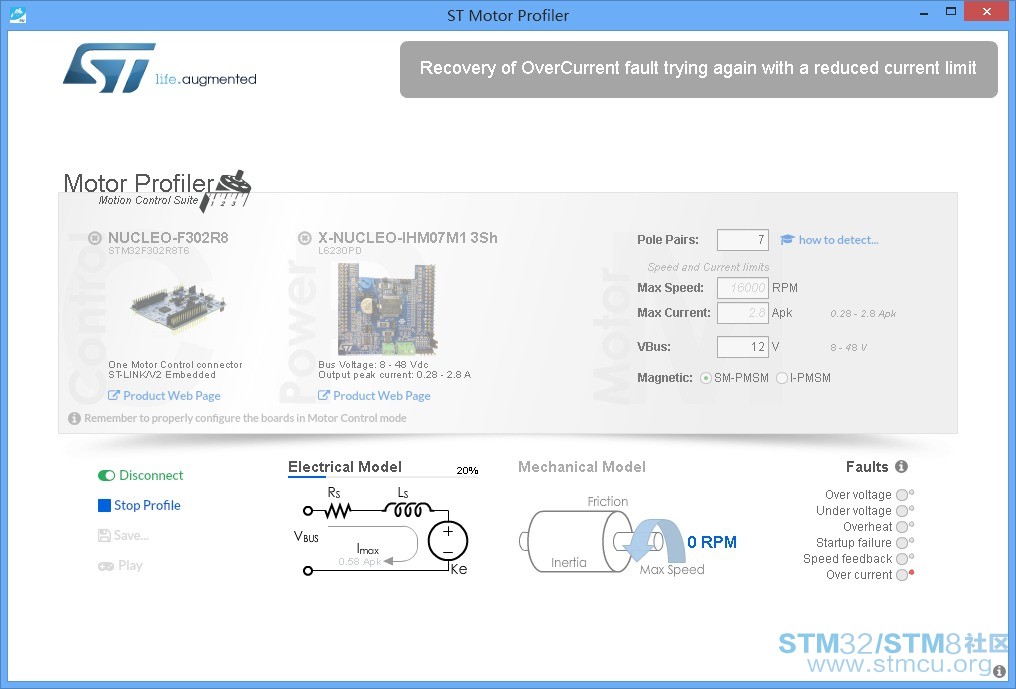Open X-NUCLEO-IHM07M1 Product Web Page link
Screen dimensions: 1016x689
(375, 395)
